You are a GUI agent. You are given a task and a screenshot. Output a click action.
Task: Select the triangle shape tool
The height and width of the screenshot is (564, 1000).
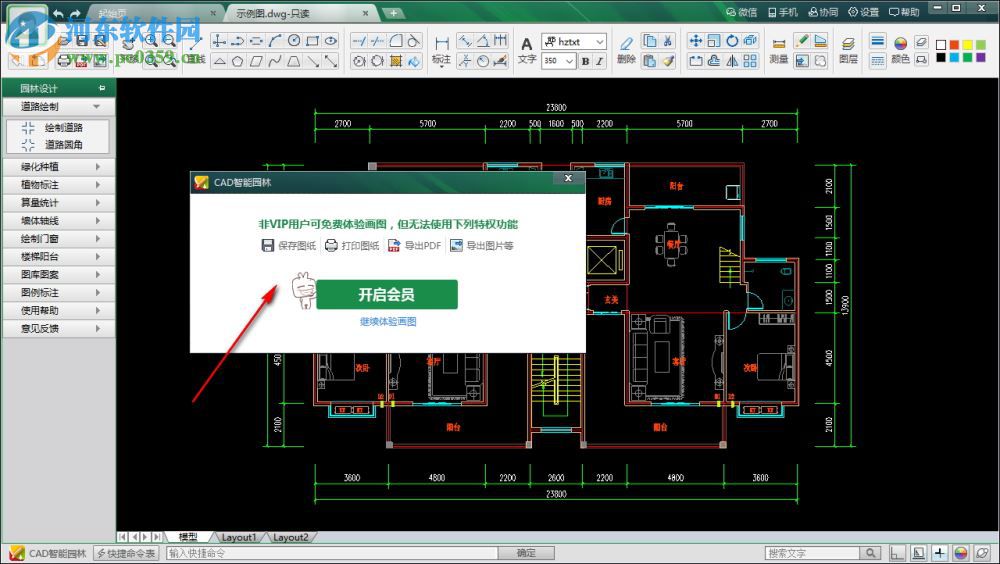click(x=219, y=61)
